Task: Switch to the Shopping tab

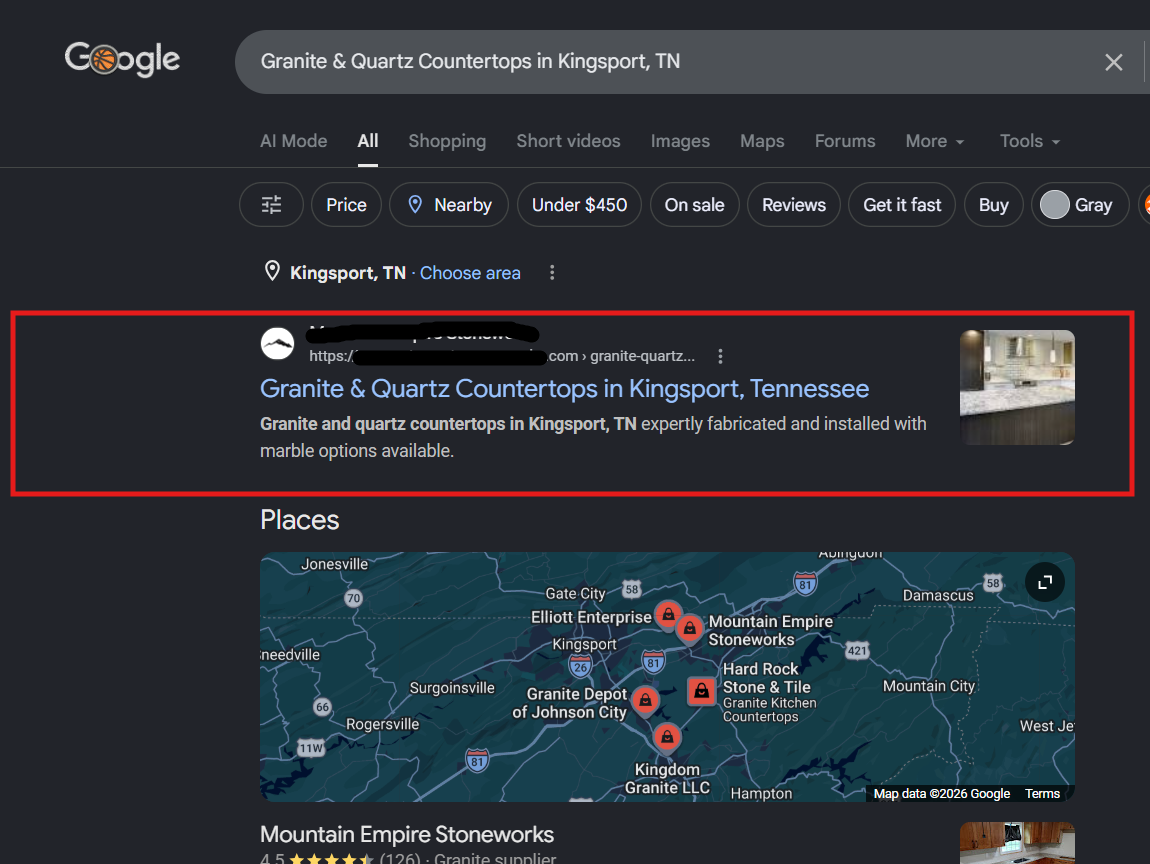Action: coord(447,141)
